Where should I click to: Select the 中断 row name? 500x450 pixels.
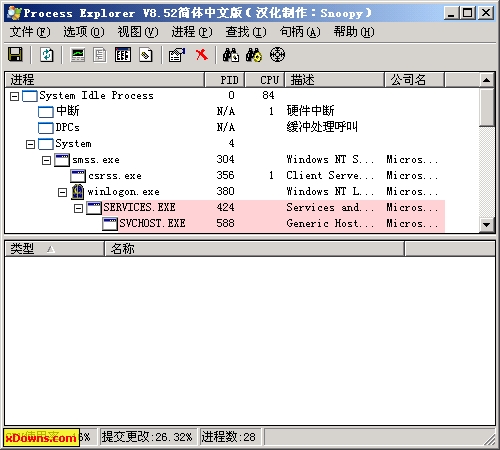coord(68,111)
